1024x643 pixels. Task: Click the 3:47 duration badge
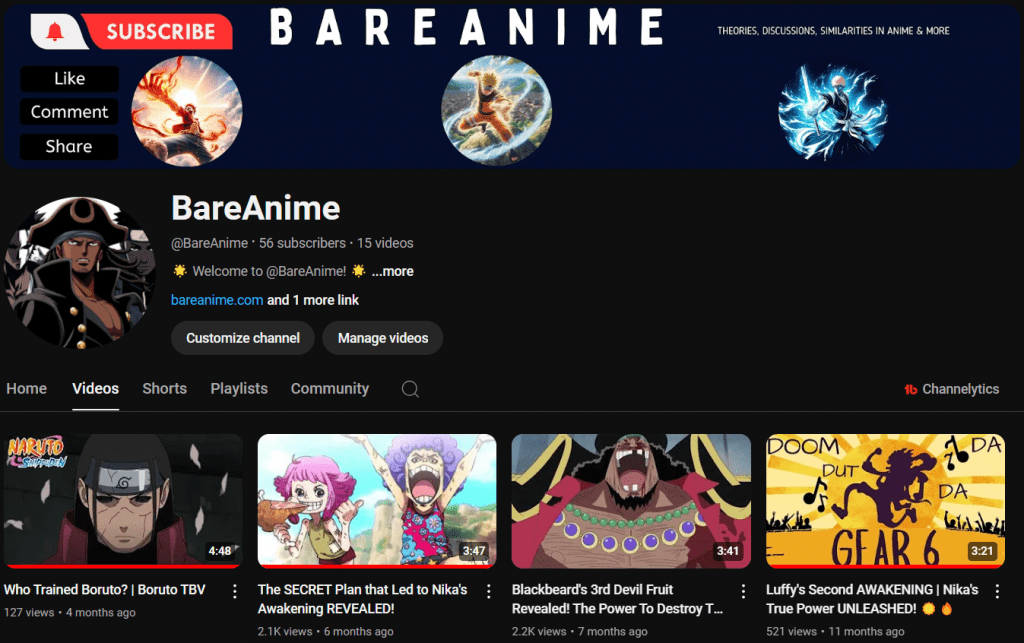pyautogui.click(x=474, y=551)
